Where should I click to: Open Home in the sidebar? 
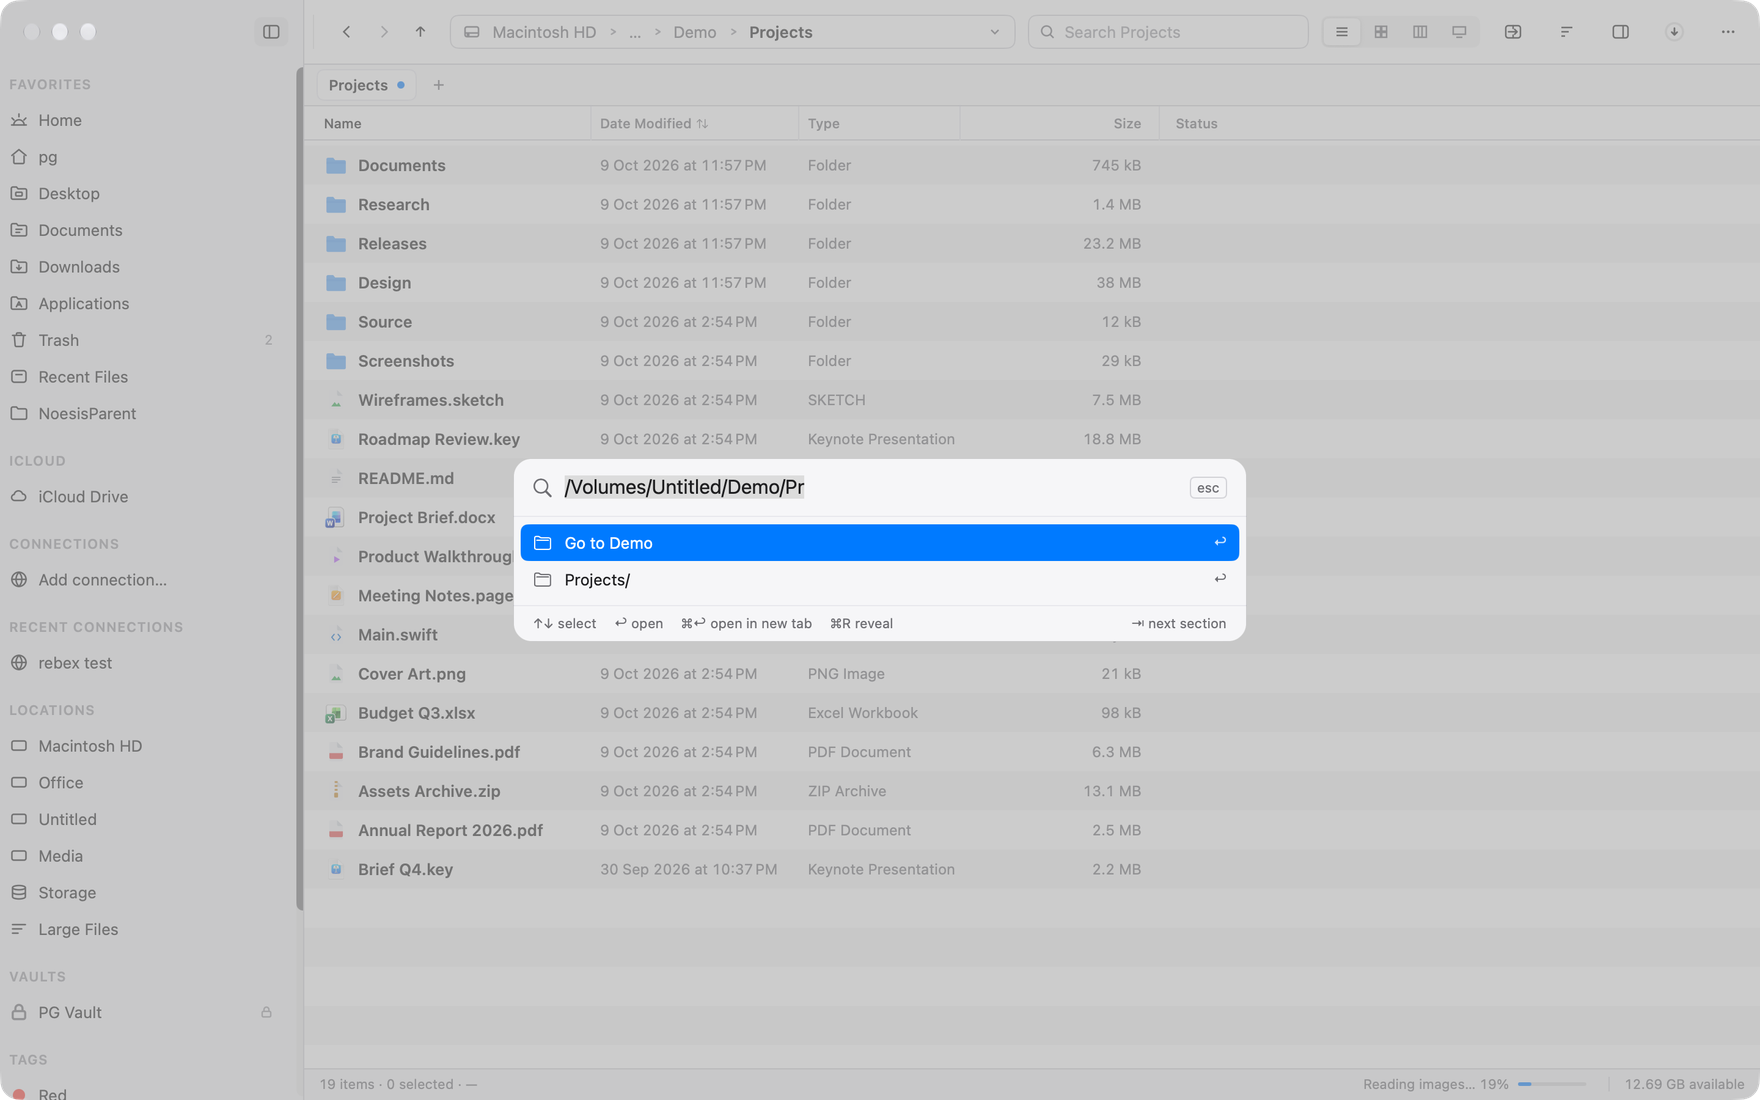click(60, 120)
